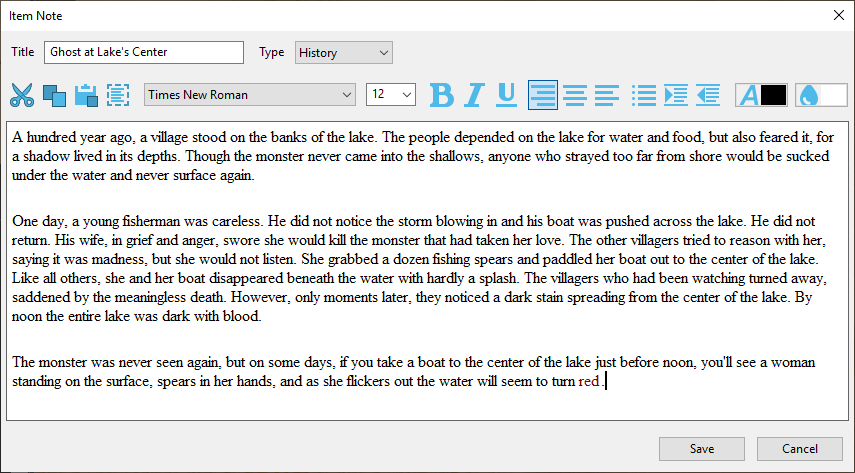Select left text alignment
Screen dimensions: 855x473
(x=543, y=95)
